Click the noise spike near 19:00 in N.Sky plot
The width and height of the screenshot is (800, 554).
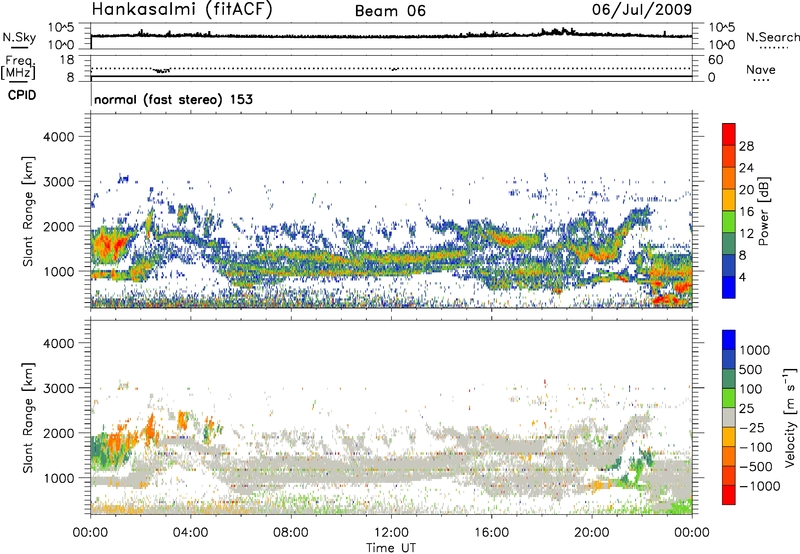(563, 31)
